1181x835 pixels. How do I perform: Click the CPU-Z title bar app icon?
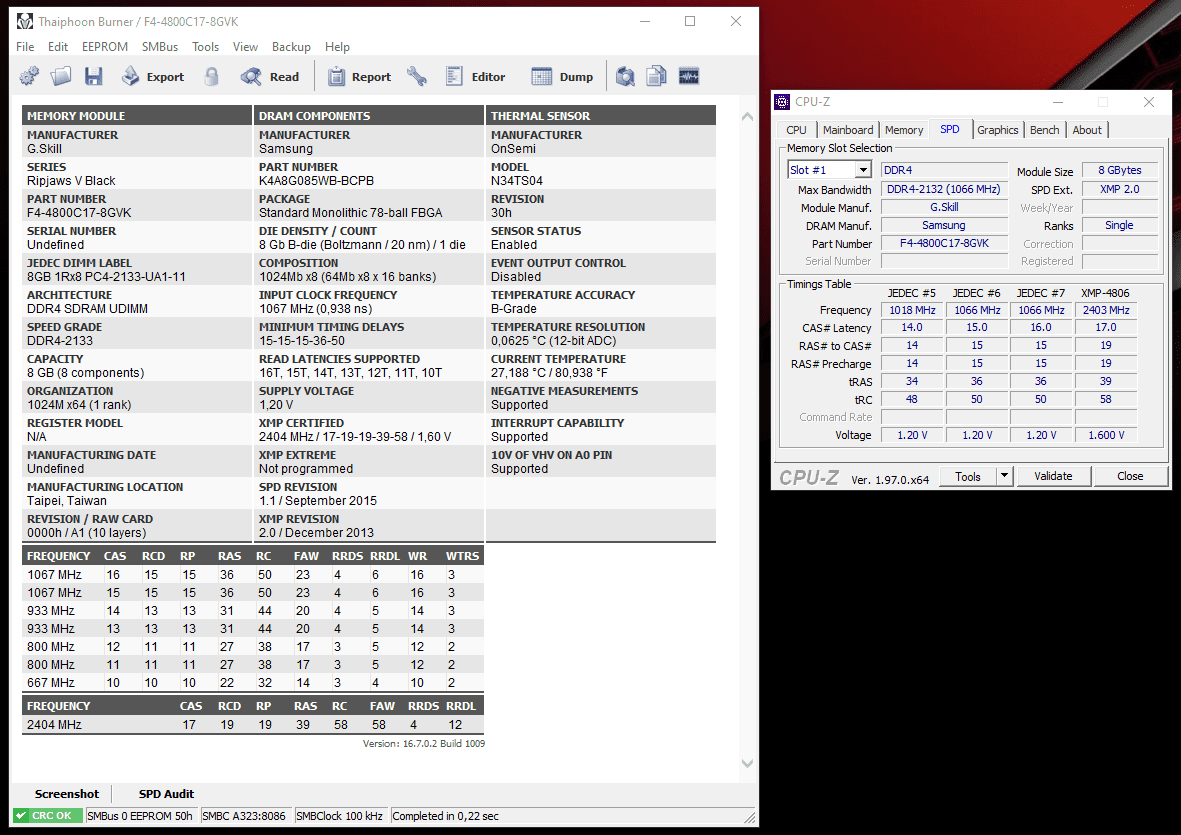pos(783,102)
